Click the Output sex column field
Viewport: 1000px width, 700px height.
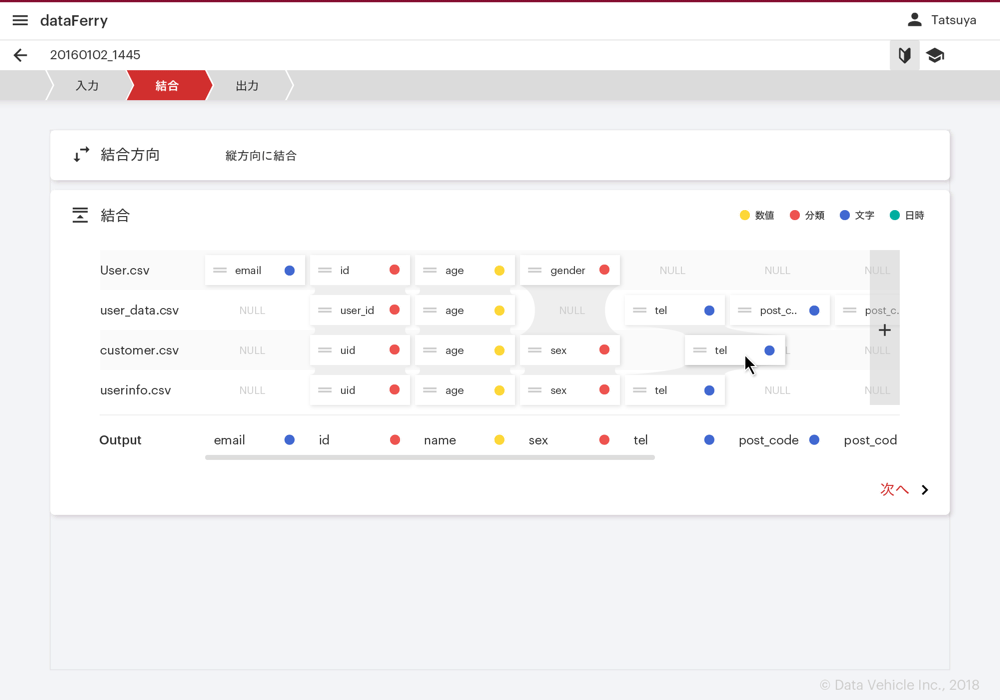coord(569,440)
